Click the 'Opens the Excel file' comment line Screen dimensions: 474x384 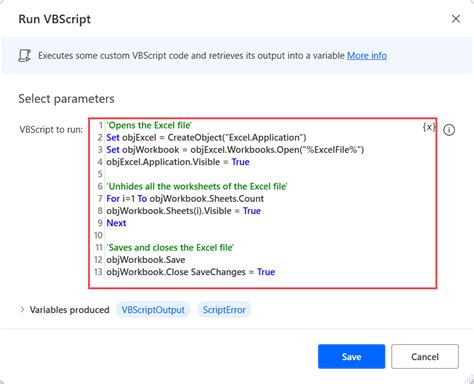149,125
